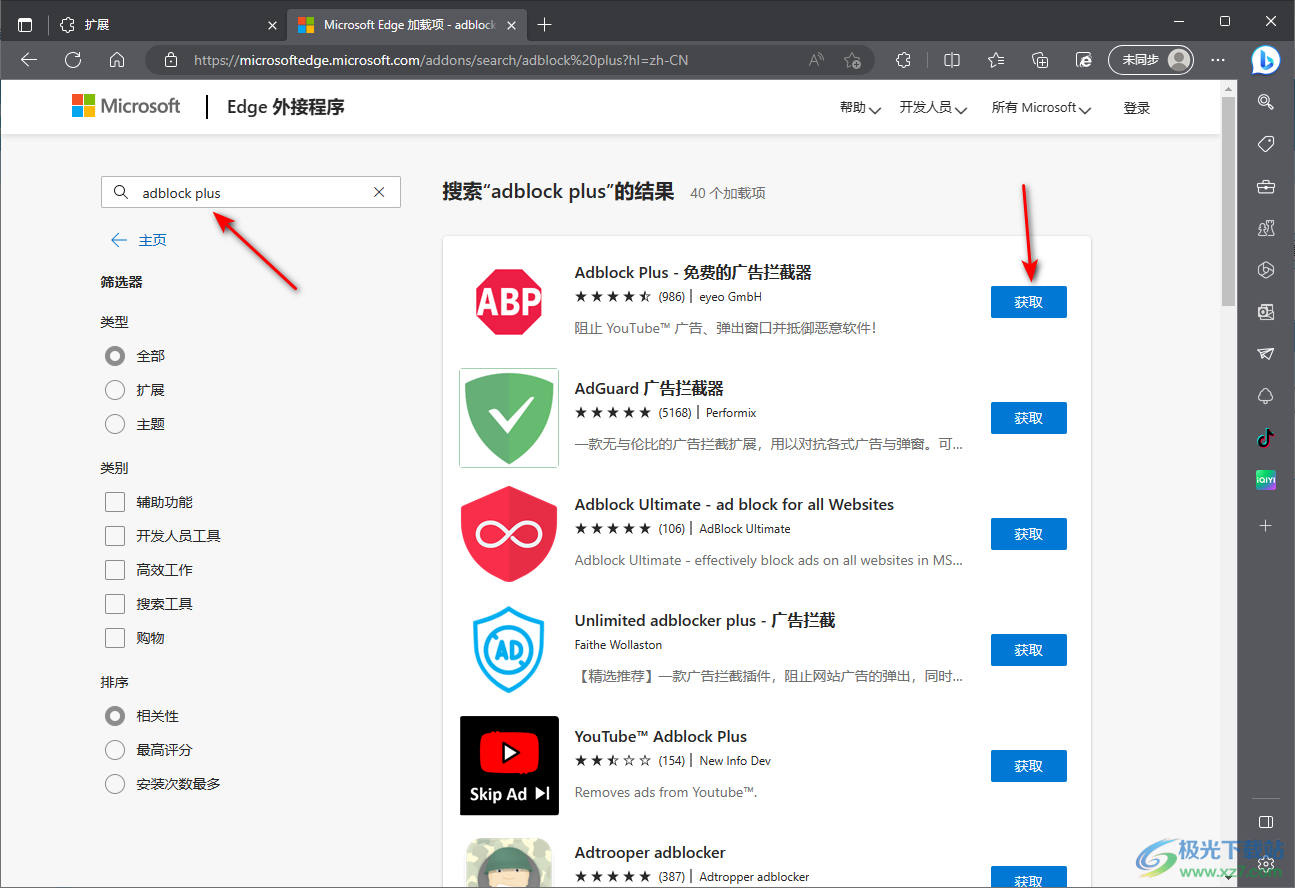Open Edge 外接程序 home link

click(x=286, y=107)
